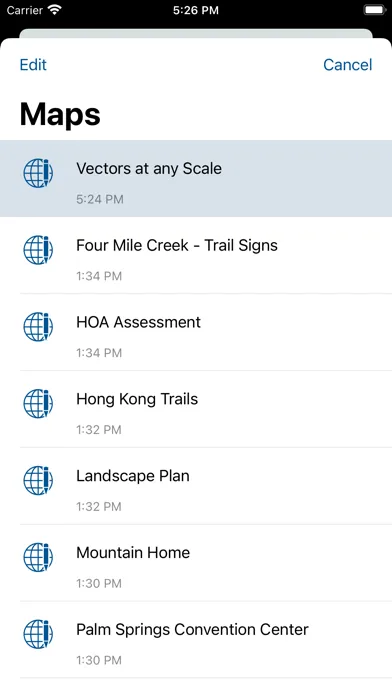Tap the Mountain Home globe icon
Screen dimensions: 392x696
coord(38,557)
